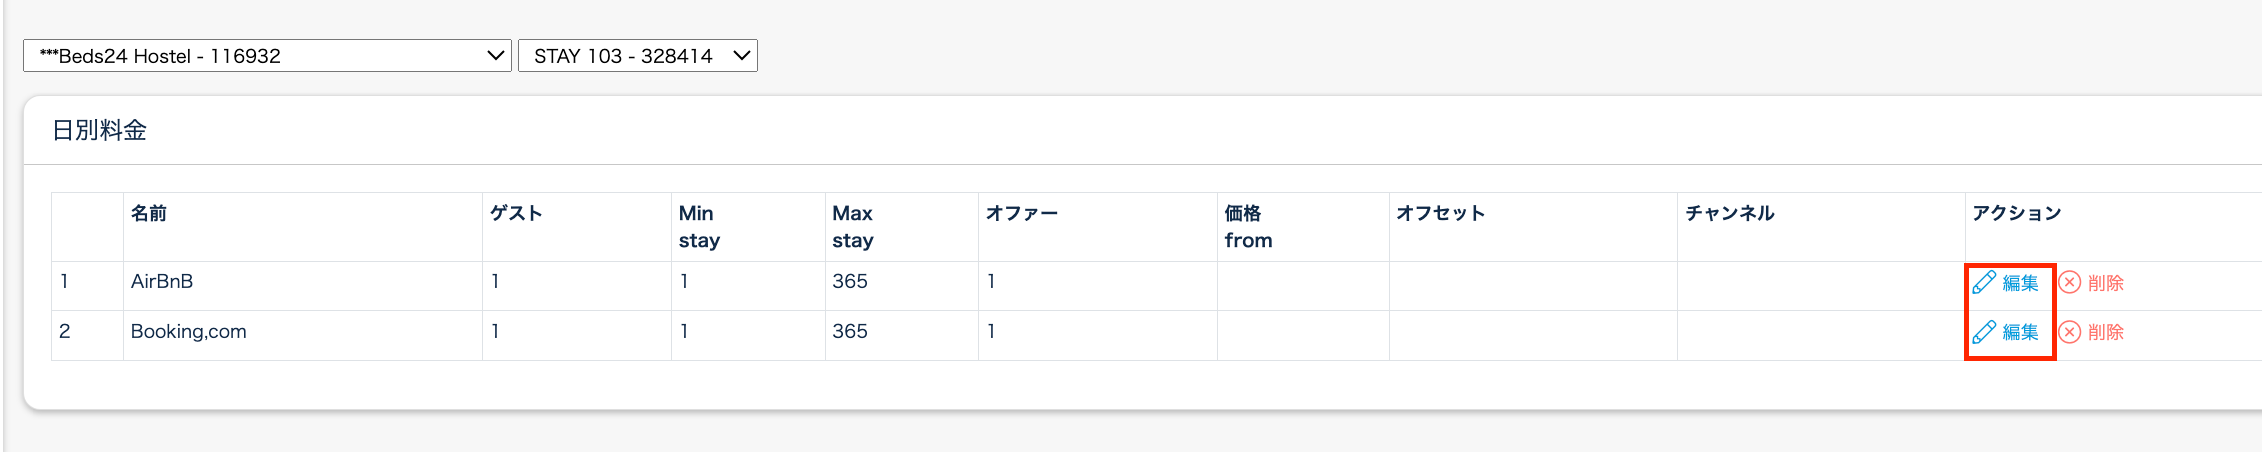Click the red delete circle icon for Booking.com
Screen dimensions: 2262x452
[2070, 332]
